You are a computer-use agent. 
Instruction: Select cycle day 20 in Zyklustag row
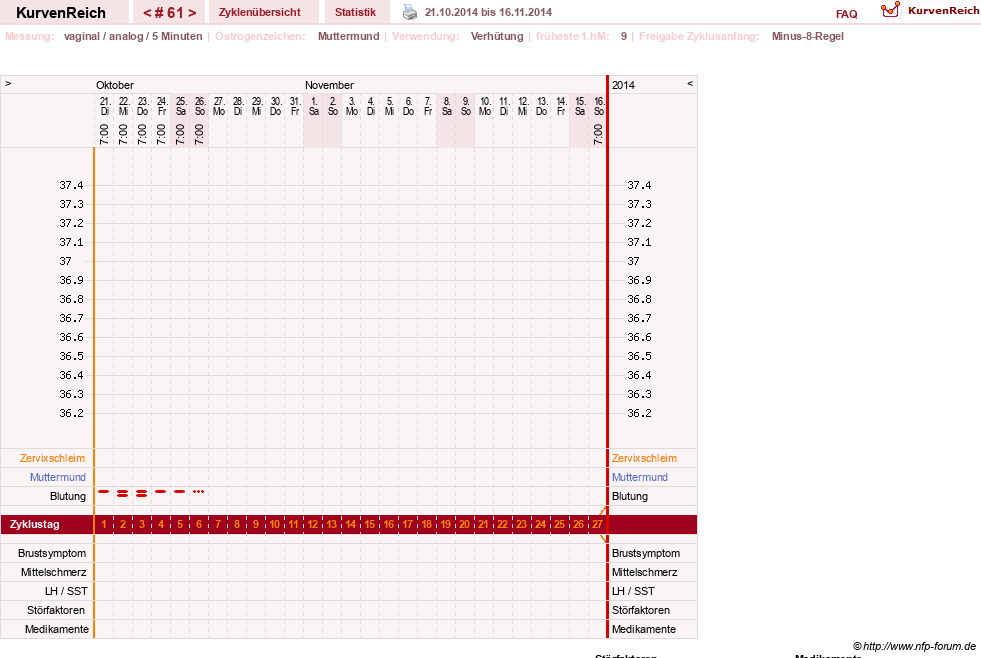point(464,524)
